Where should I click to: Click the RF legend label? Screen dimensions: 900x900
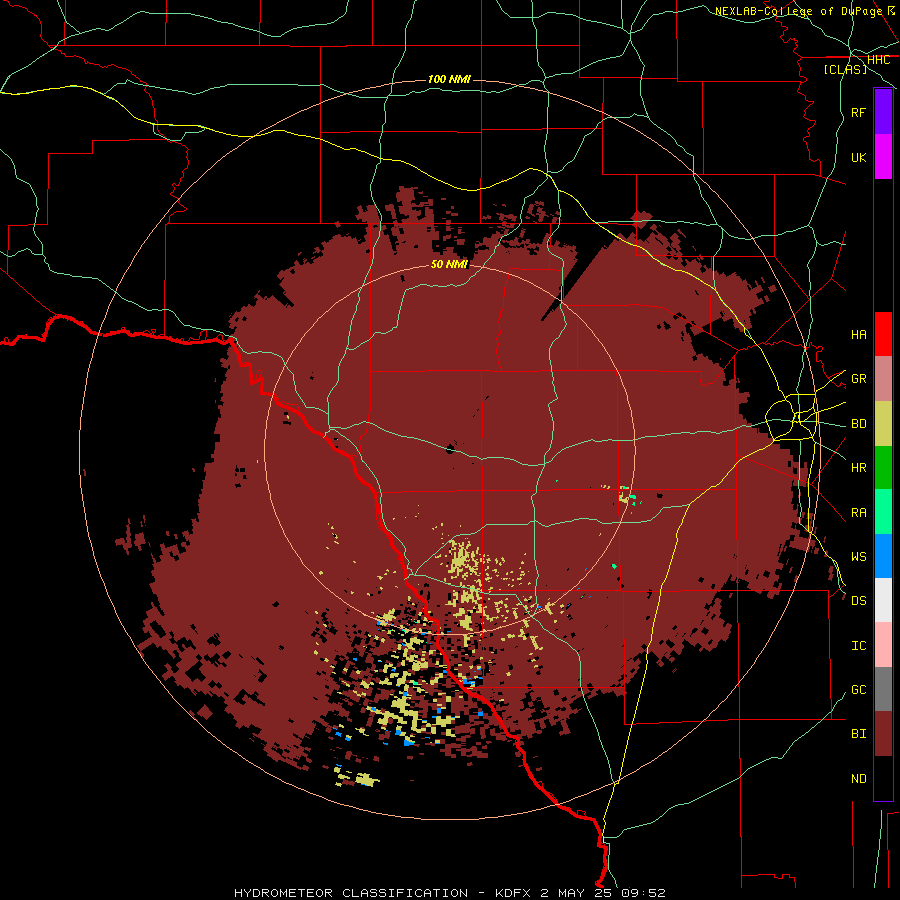coord(858,112)
